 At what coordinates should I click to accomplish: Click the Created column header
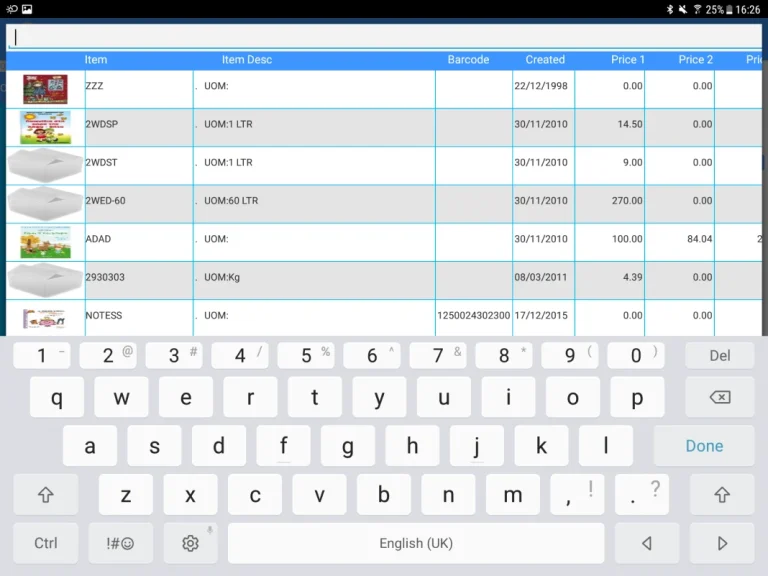coord(545,60)
